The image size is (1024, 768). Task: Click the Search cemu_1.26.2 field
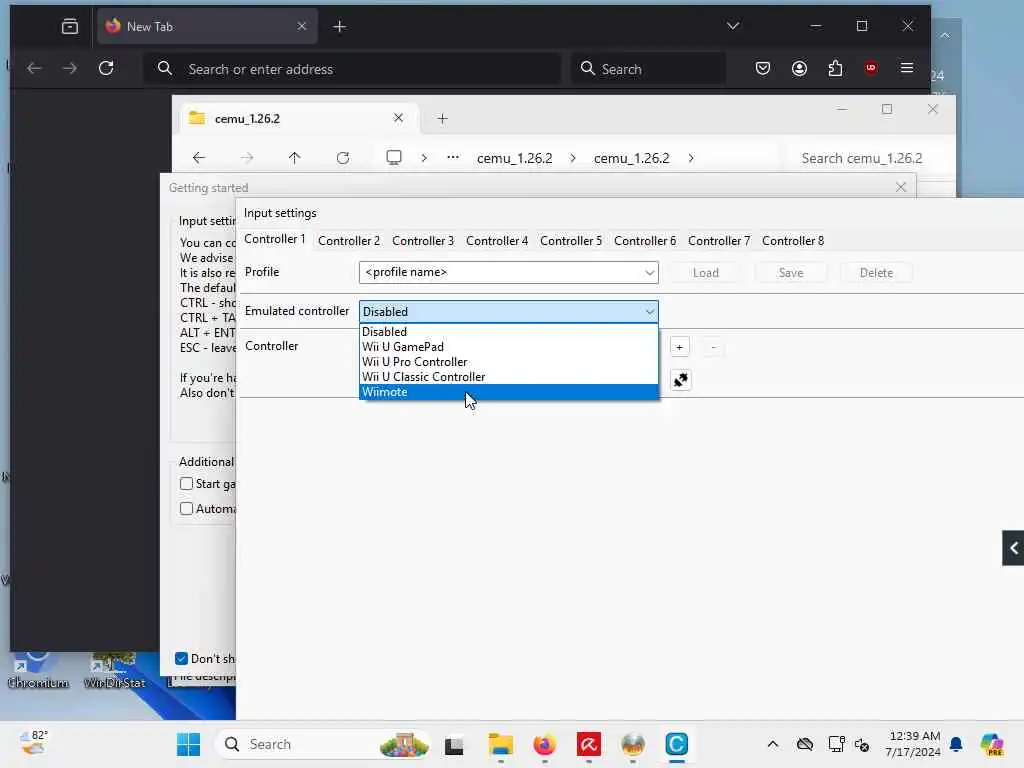click(861, 159)
